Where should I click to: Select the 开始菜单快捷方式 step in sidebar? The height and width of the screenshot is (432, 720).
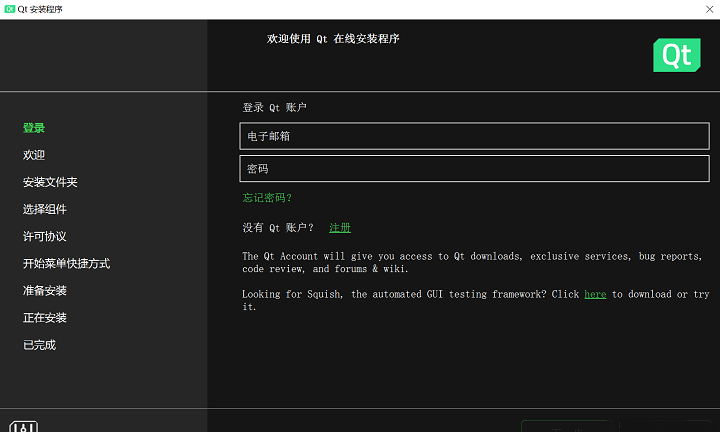[x=67, y=264]
